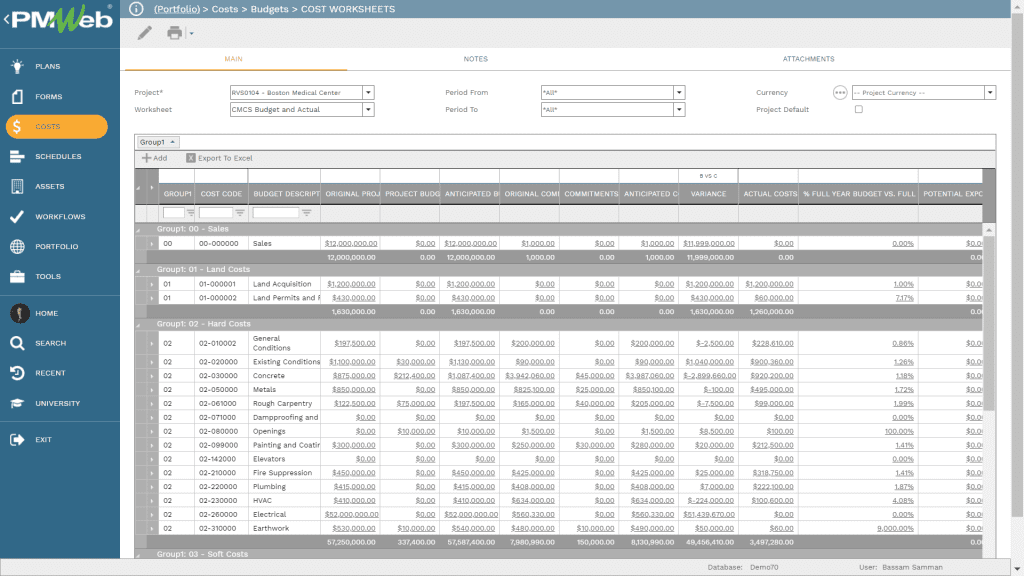Collapse the Group1: 03 - Soft Costs group

[138, 555]
